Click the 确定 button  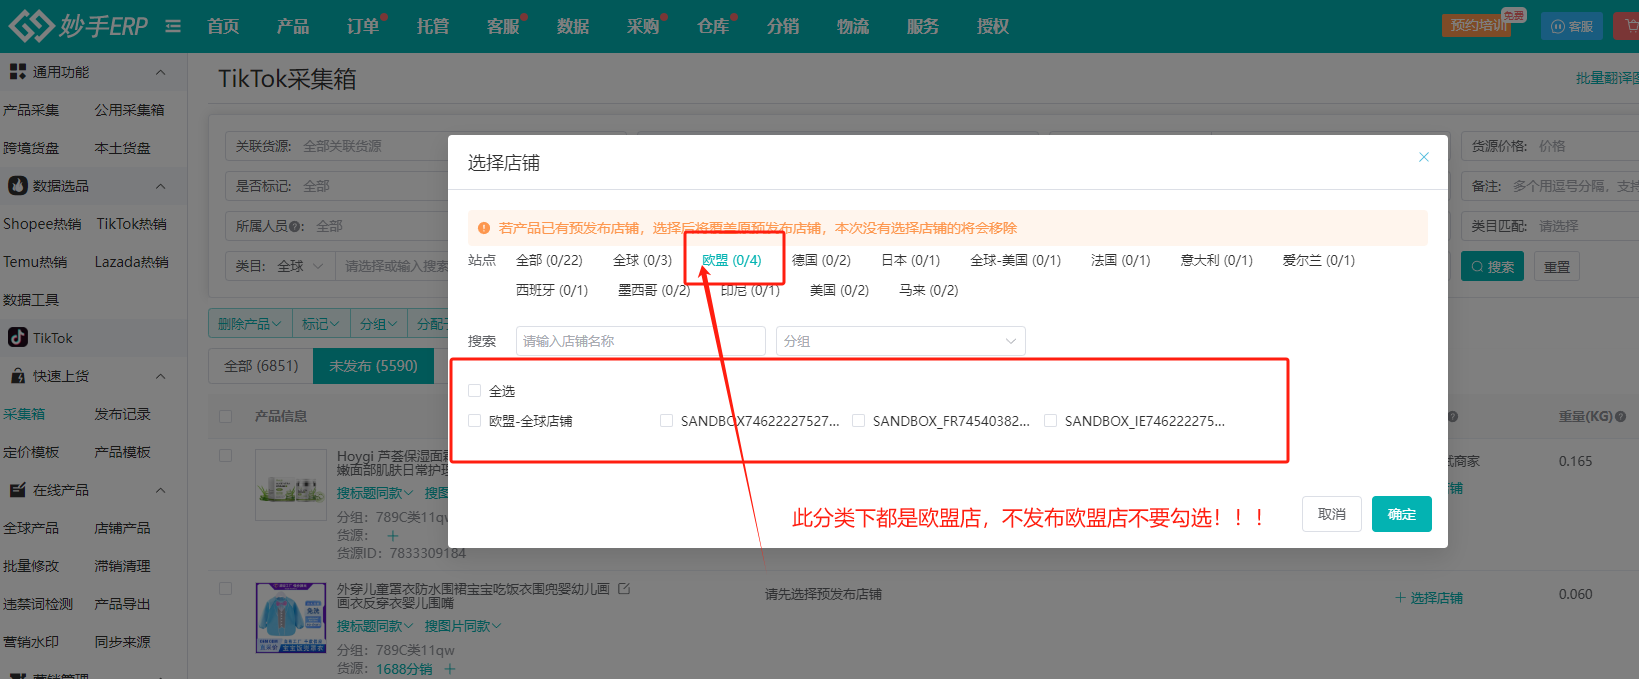point(1402,514)
